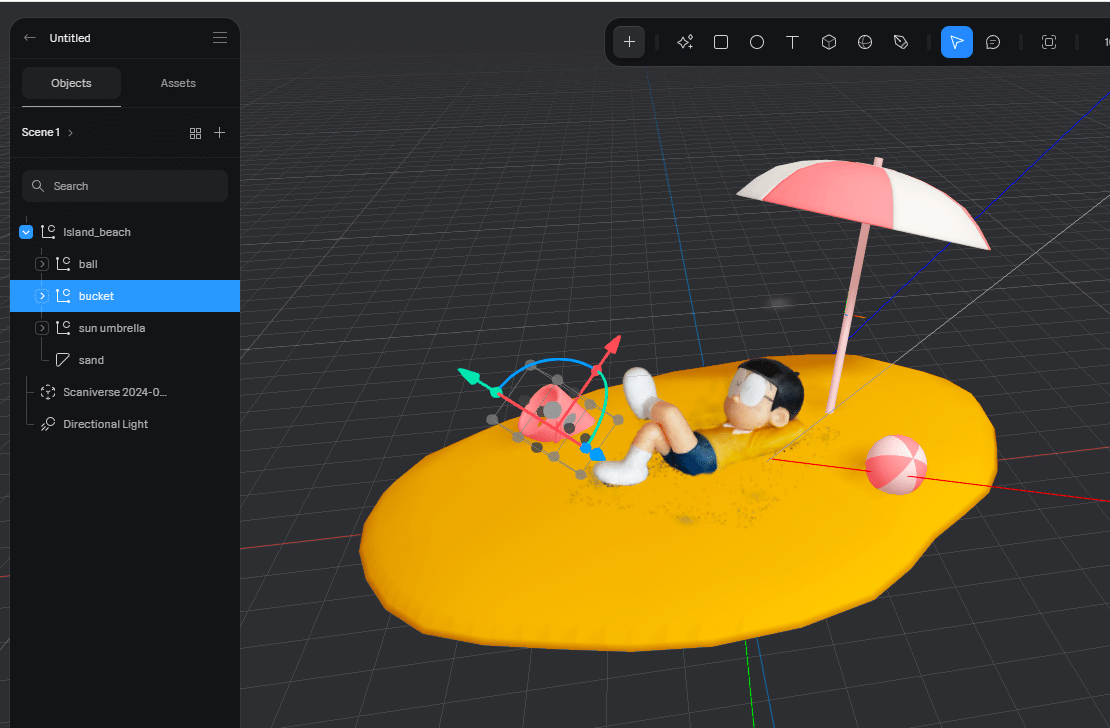Viewport: 1110px width, 728px height.
Task: Expand the sun umbrella group
Action: click(x=42, y=327)
